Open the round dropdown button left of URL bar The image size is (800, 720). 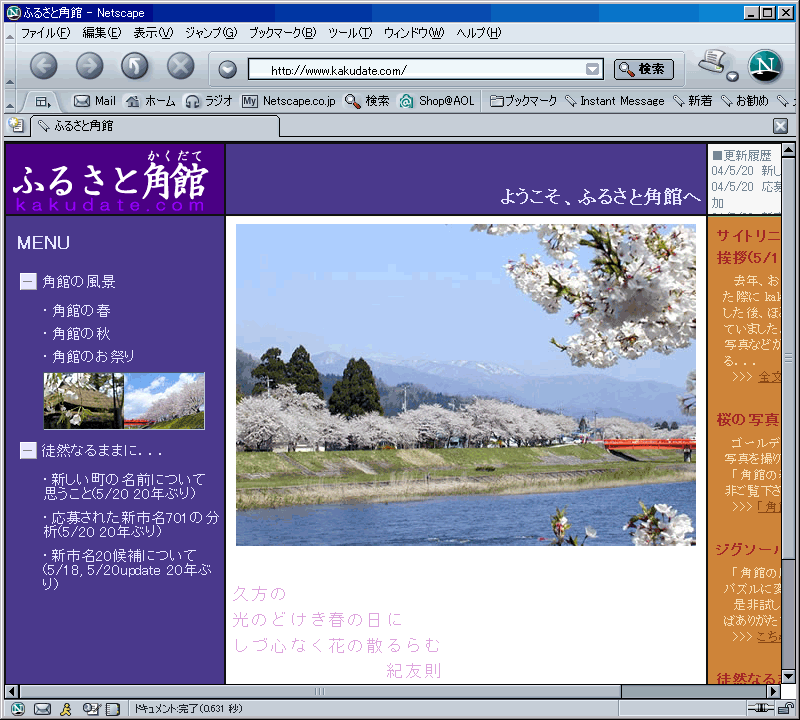228,69
